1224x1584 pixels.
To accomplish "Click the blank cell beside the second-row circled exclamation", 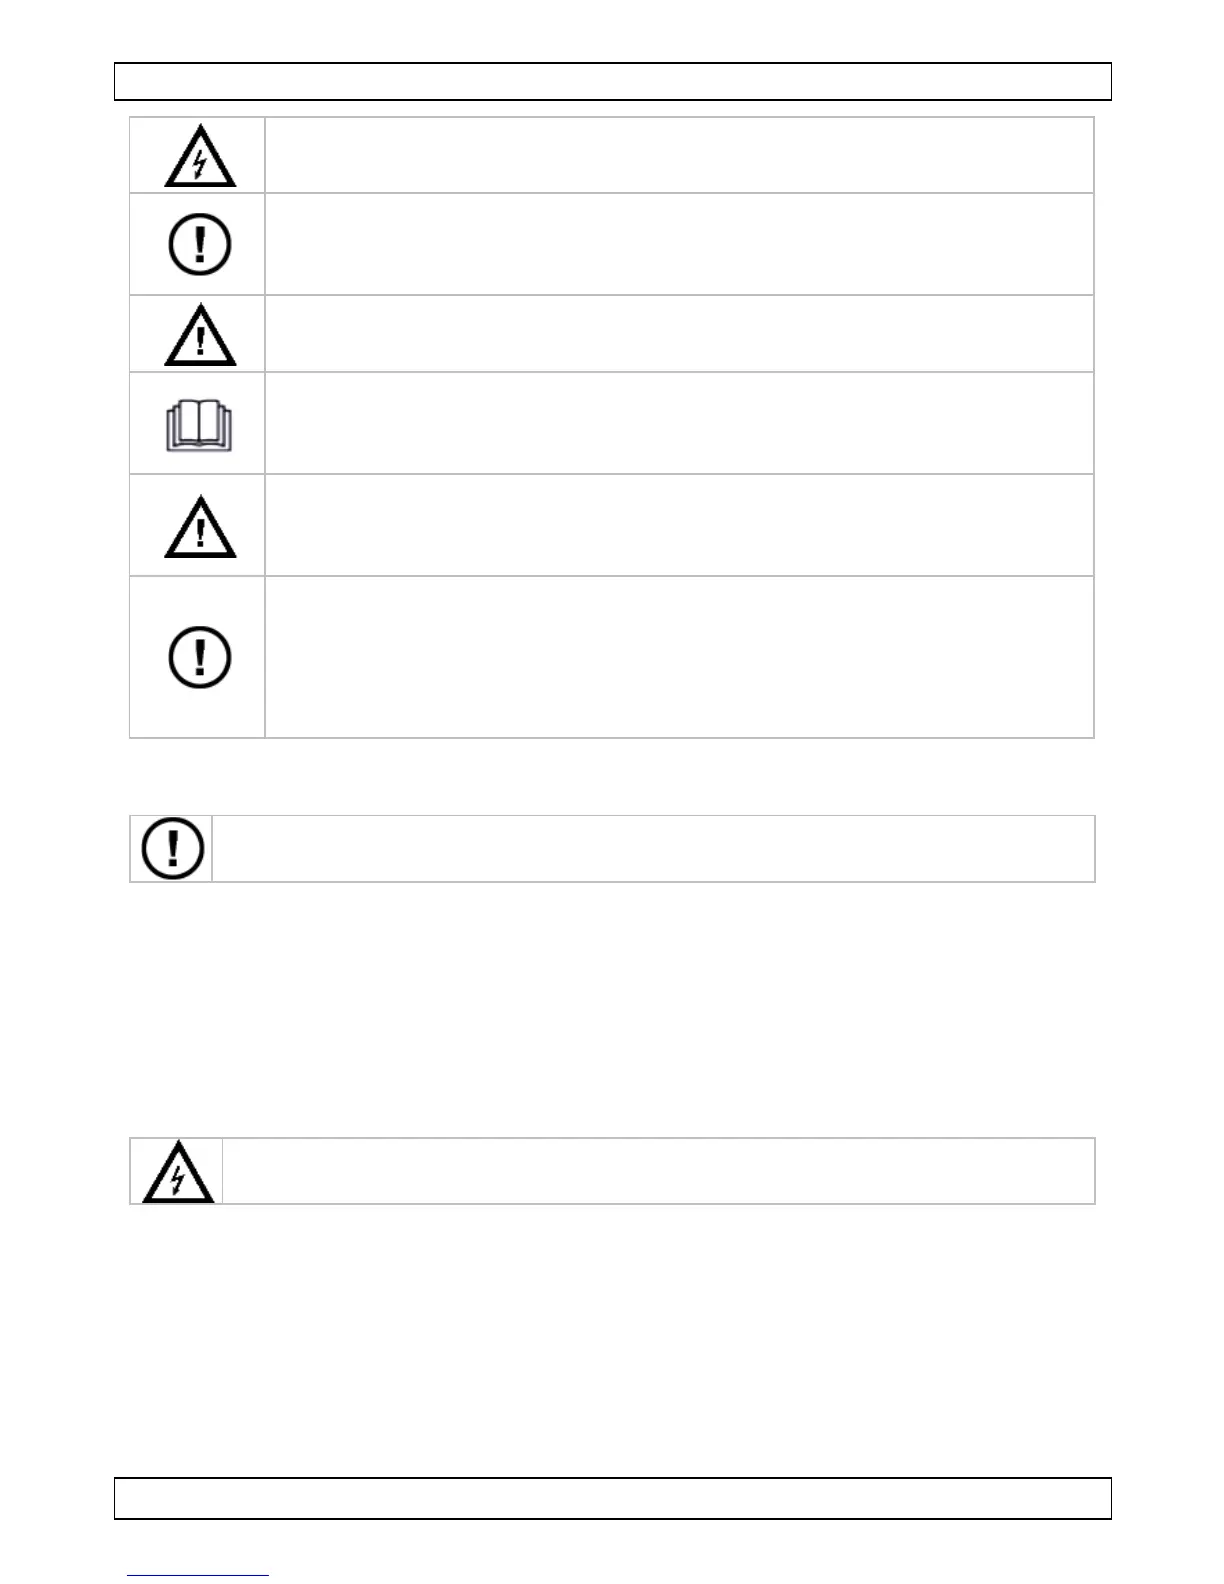I will point(679,244).
